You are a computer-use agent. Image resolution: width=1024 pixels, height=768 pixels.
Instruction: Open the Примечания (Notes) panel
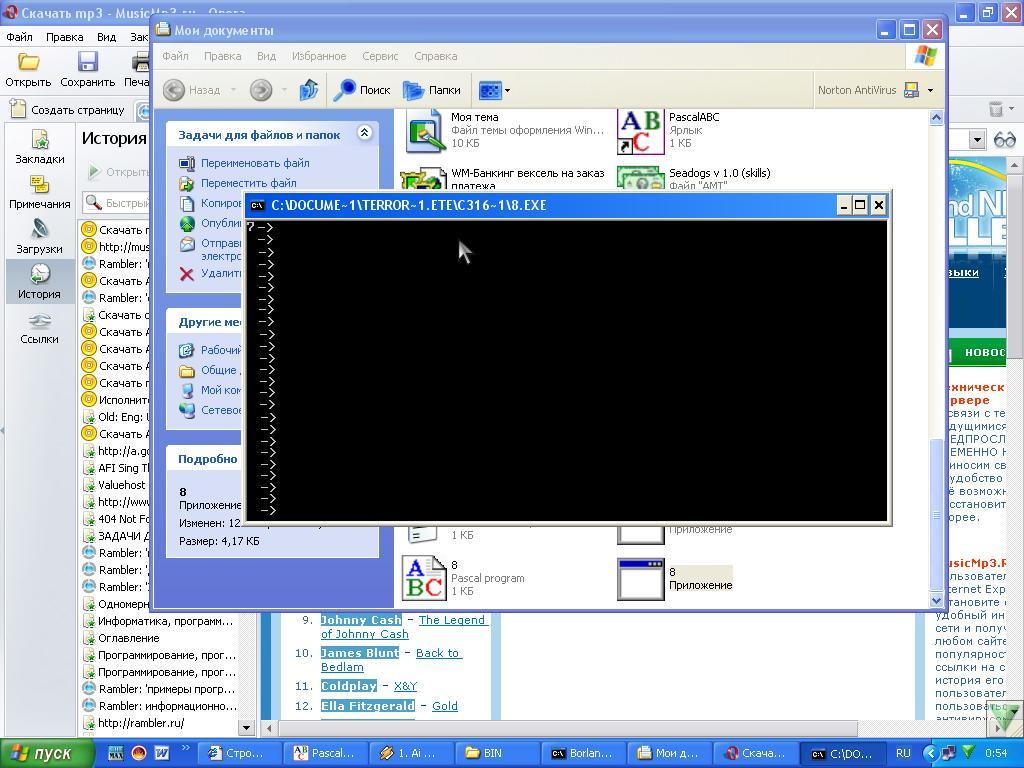[40, 192]
